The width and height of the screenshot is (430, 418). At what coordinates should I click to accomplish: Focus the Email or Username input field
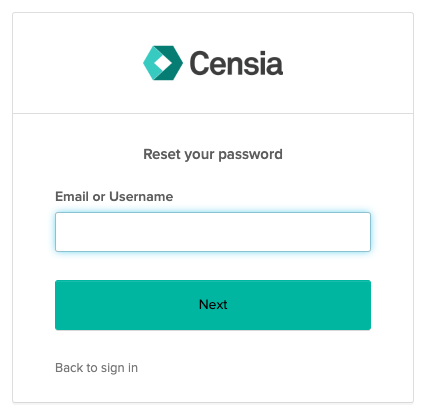(213, 232)
